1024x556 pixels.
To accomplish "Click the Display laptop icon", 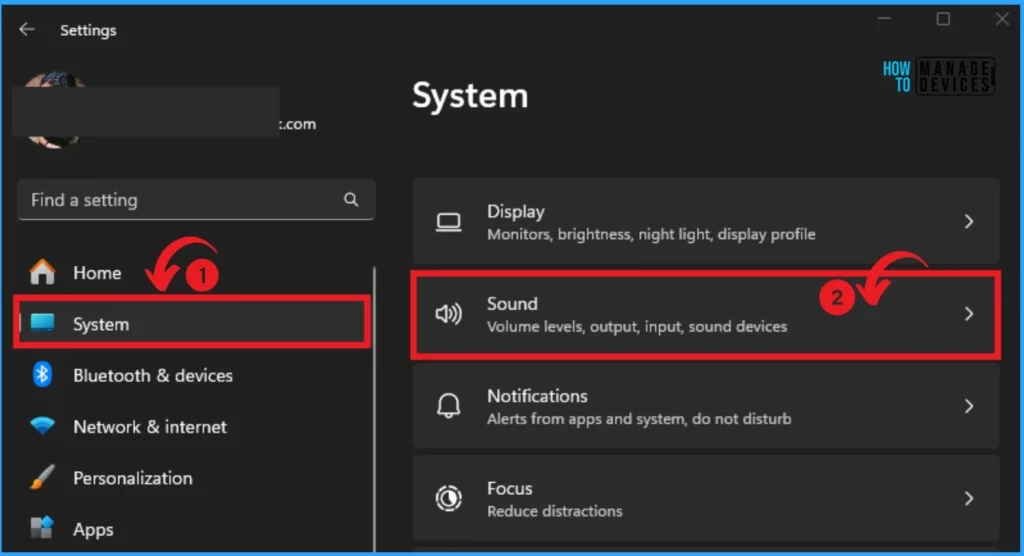I will pos(449,222).
